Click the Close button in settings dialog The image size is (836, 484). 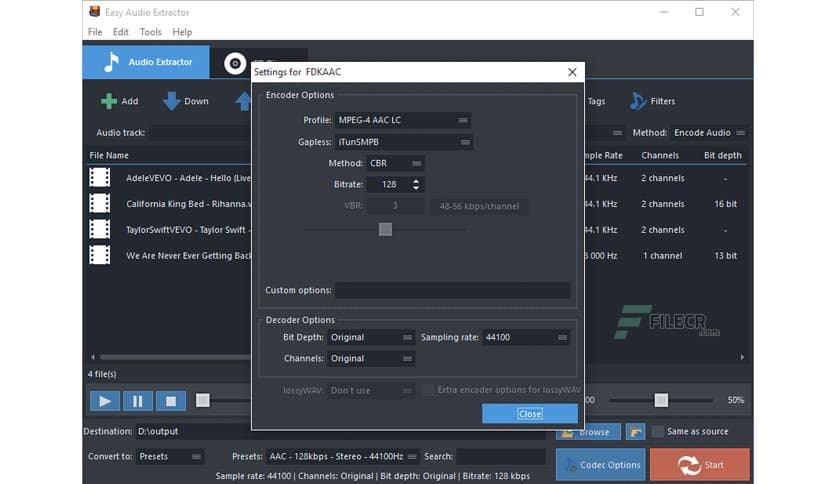coord(529,414)
